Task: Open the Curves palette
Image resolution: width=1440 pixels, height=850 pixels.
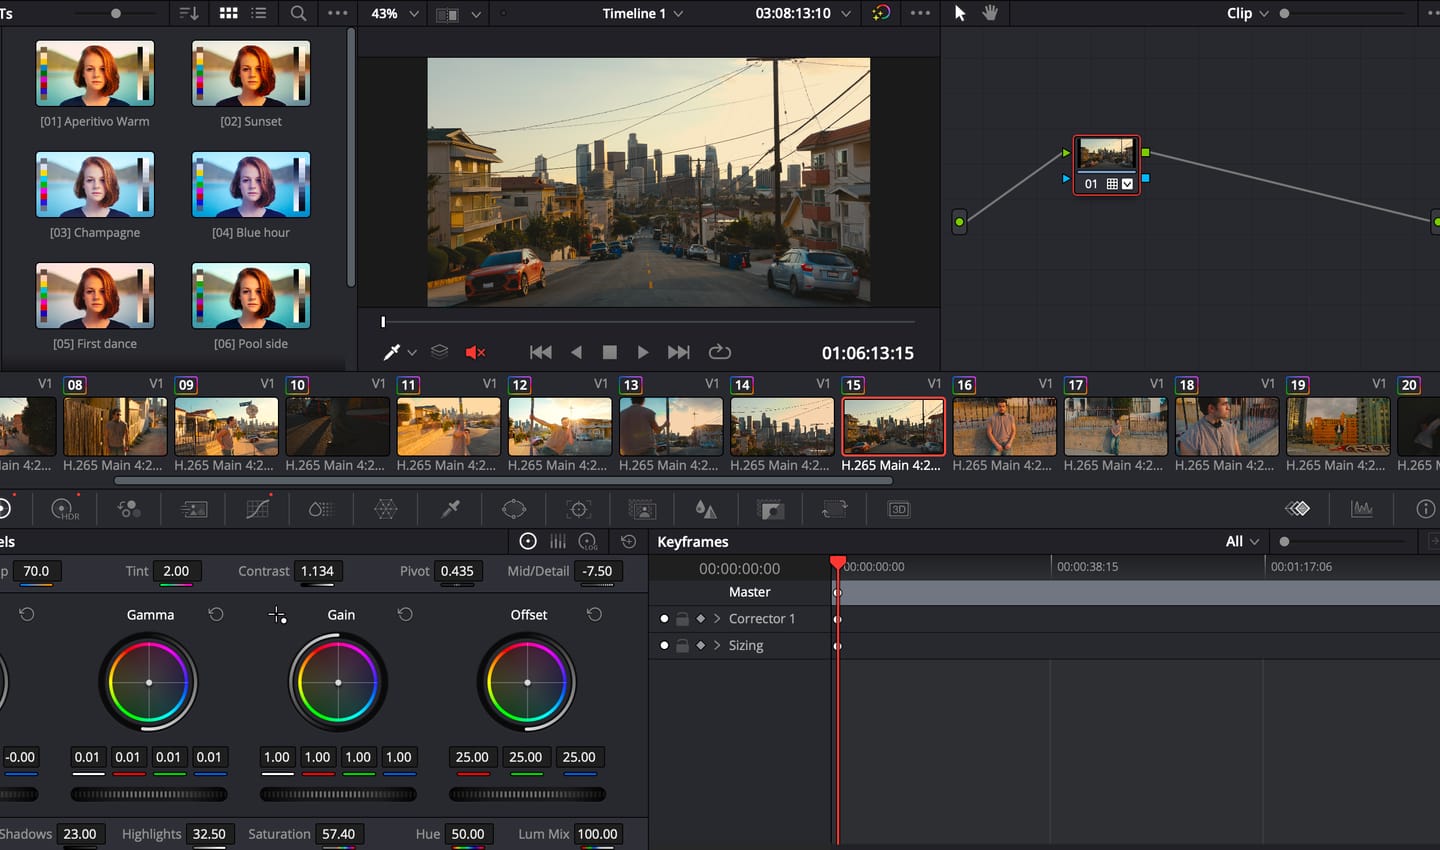Action: coord(257,510)
